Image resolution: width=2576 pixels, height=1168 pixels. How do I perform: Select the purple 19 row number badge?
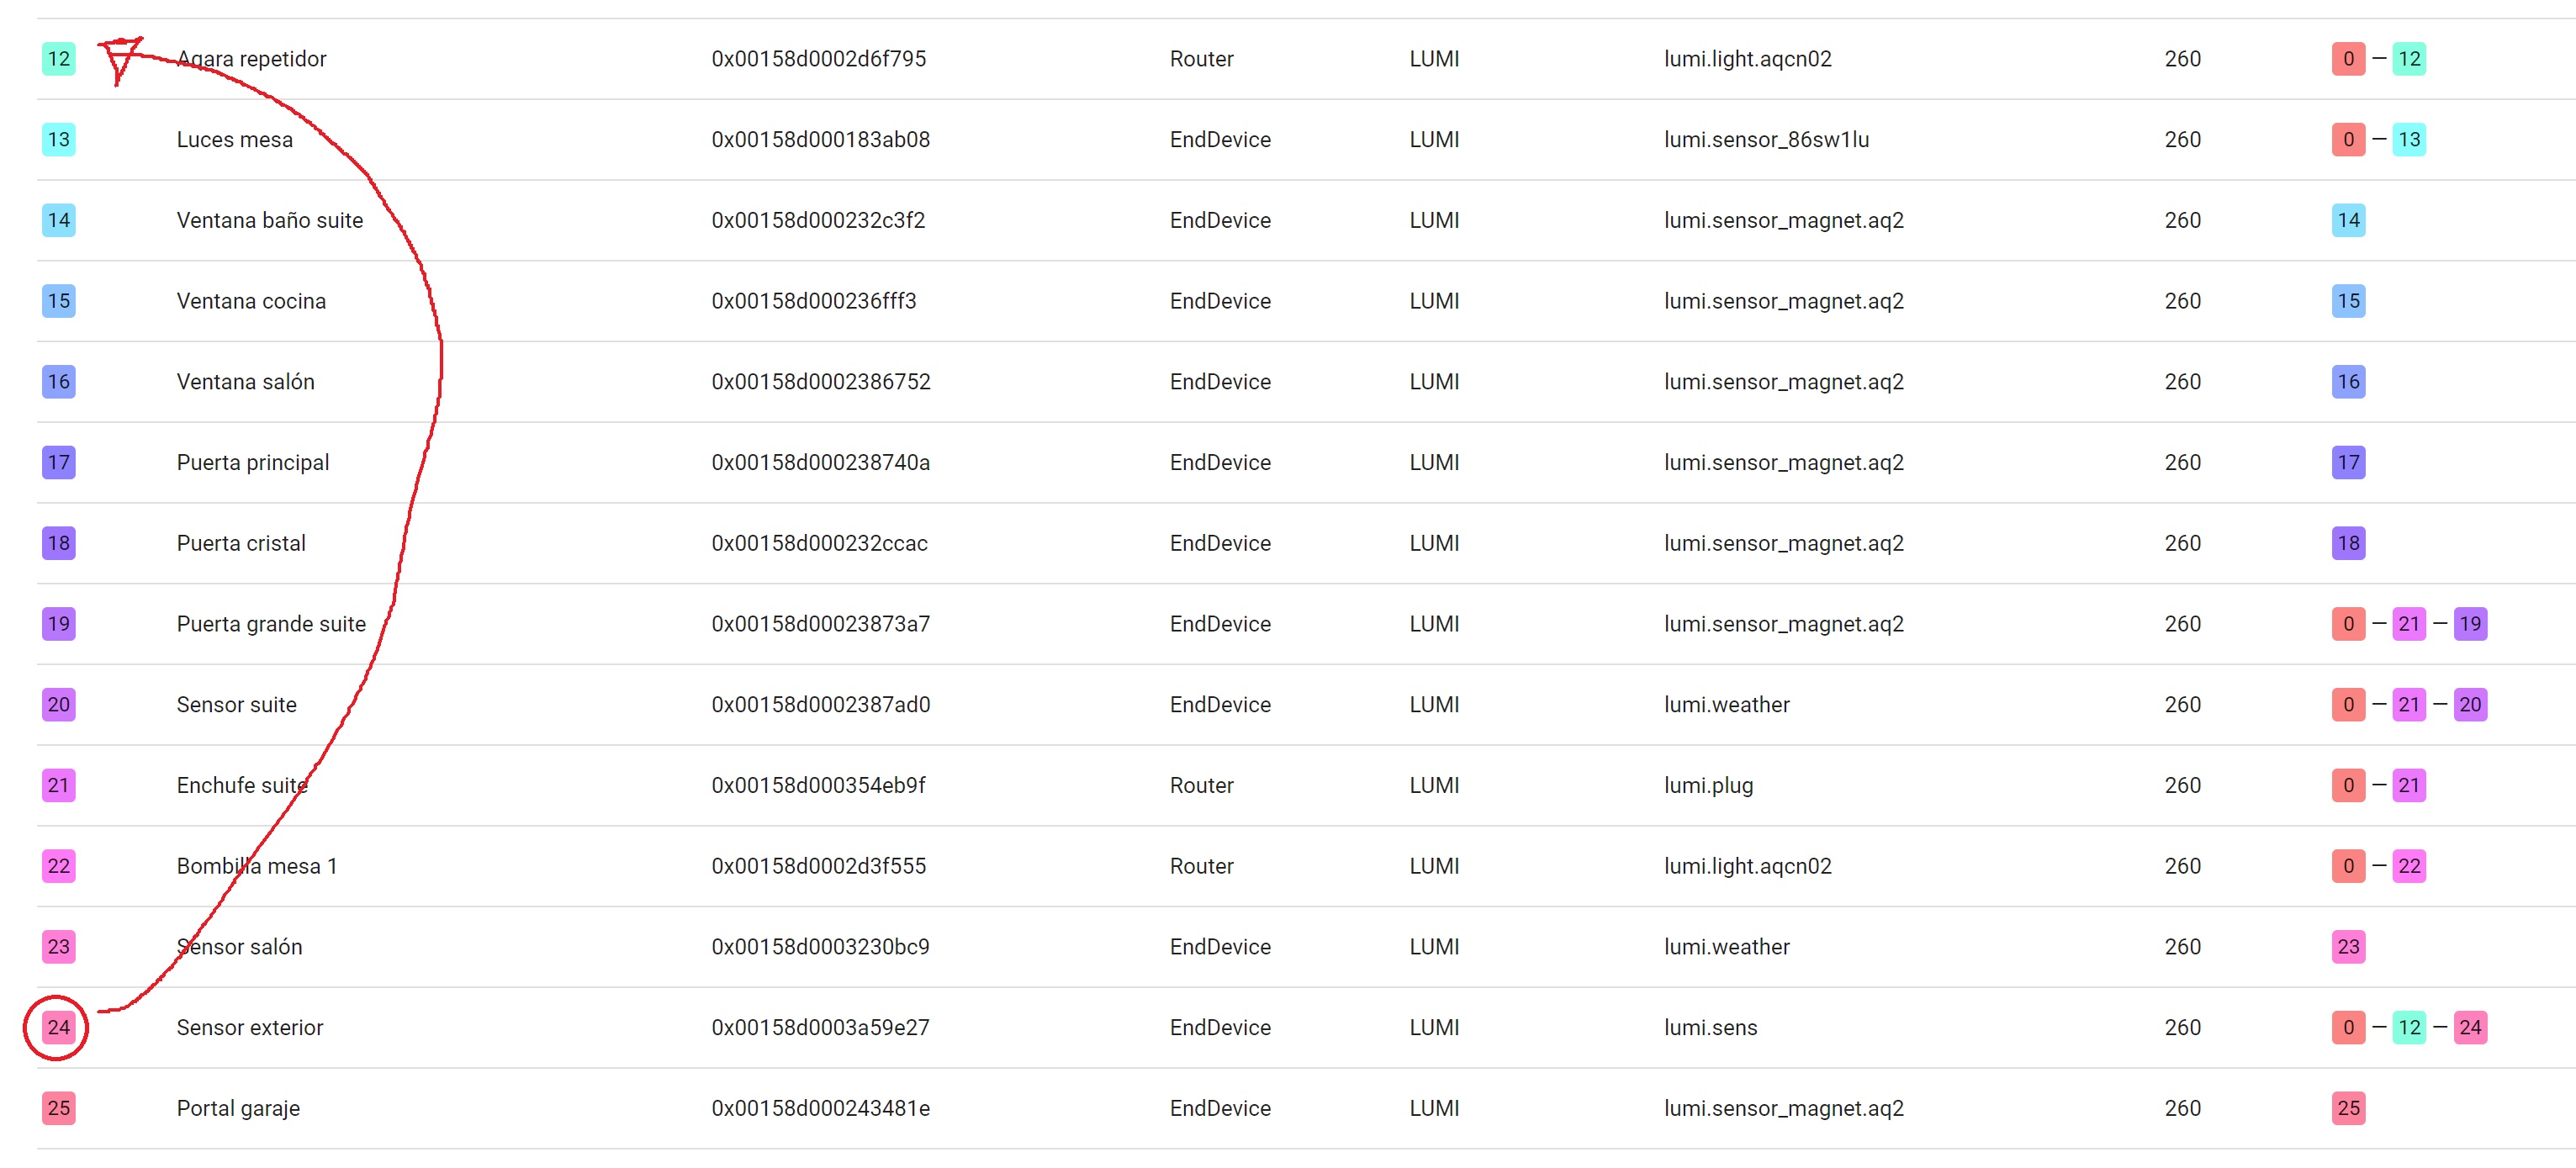(x=58, y=624)
